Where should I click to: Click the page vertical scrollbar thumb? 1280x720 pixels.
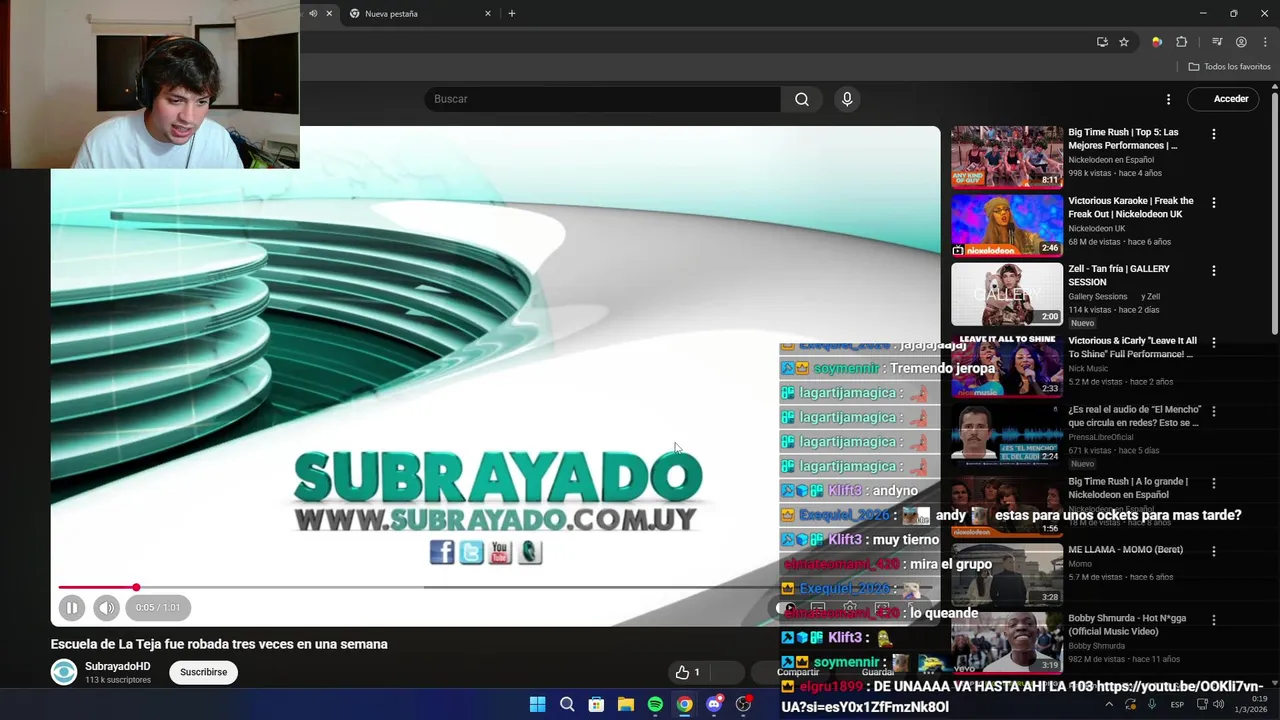[x=1275, y=213]
